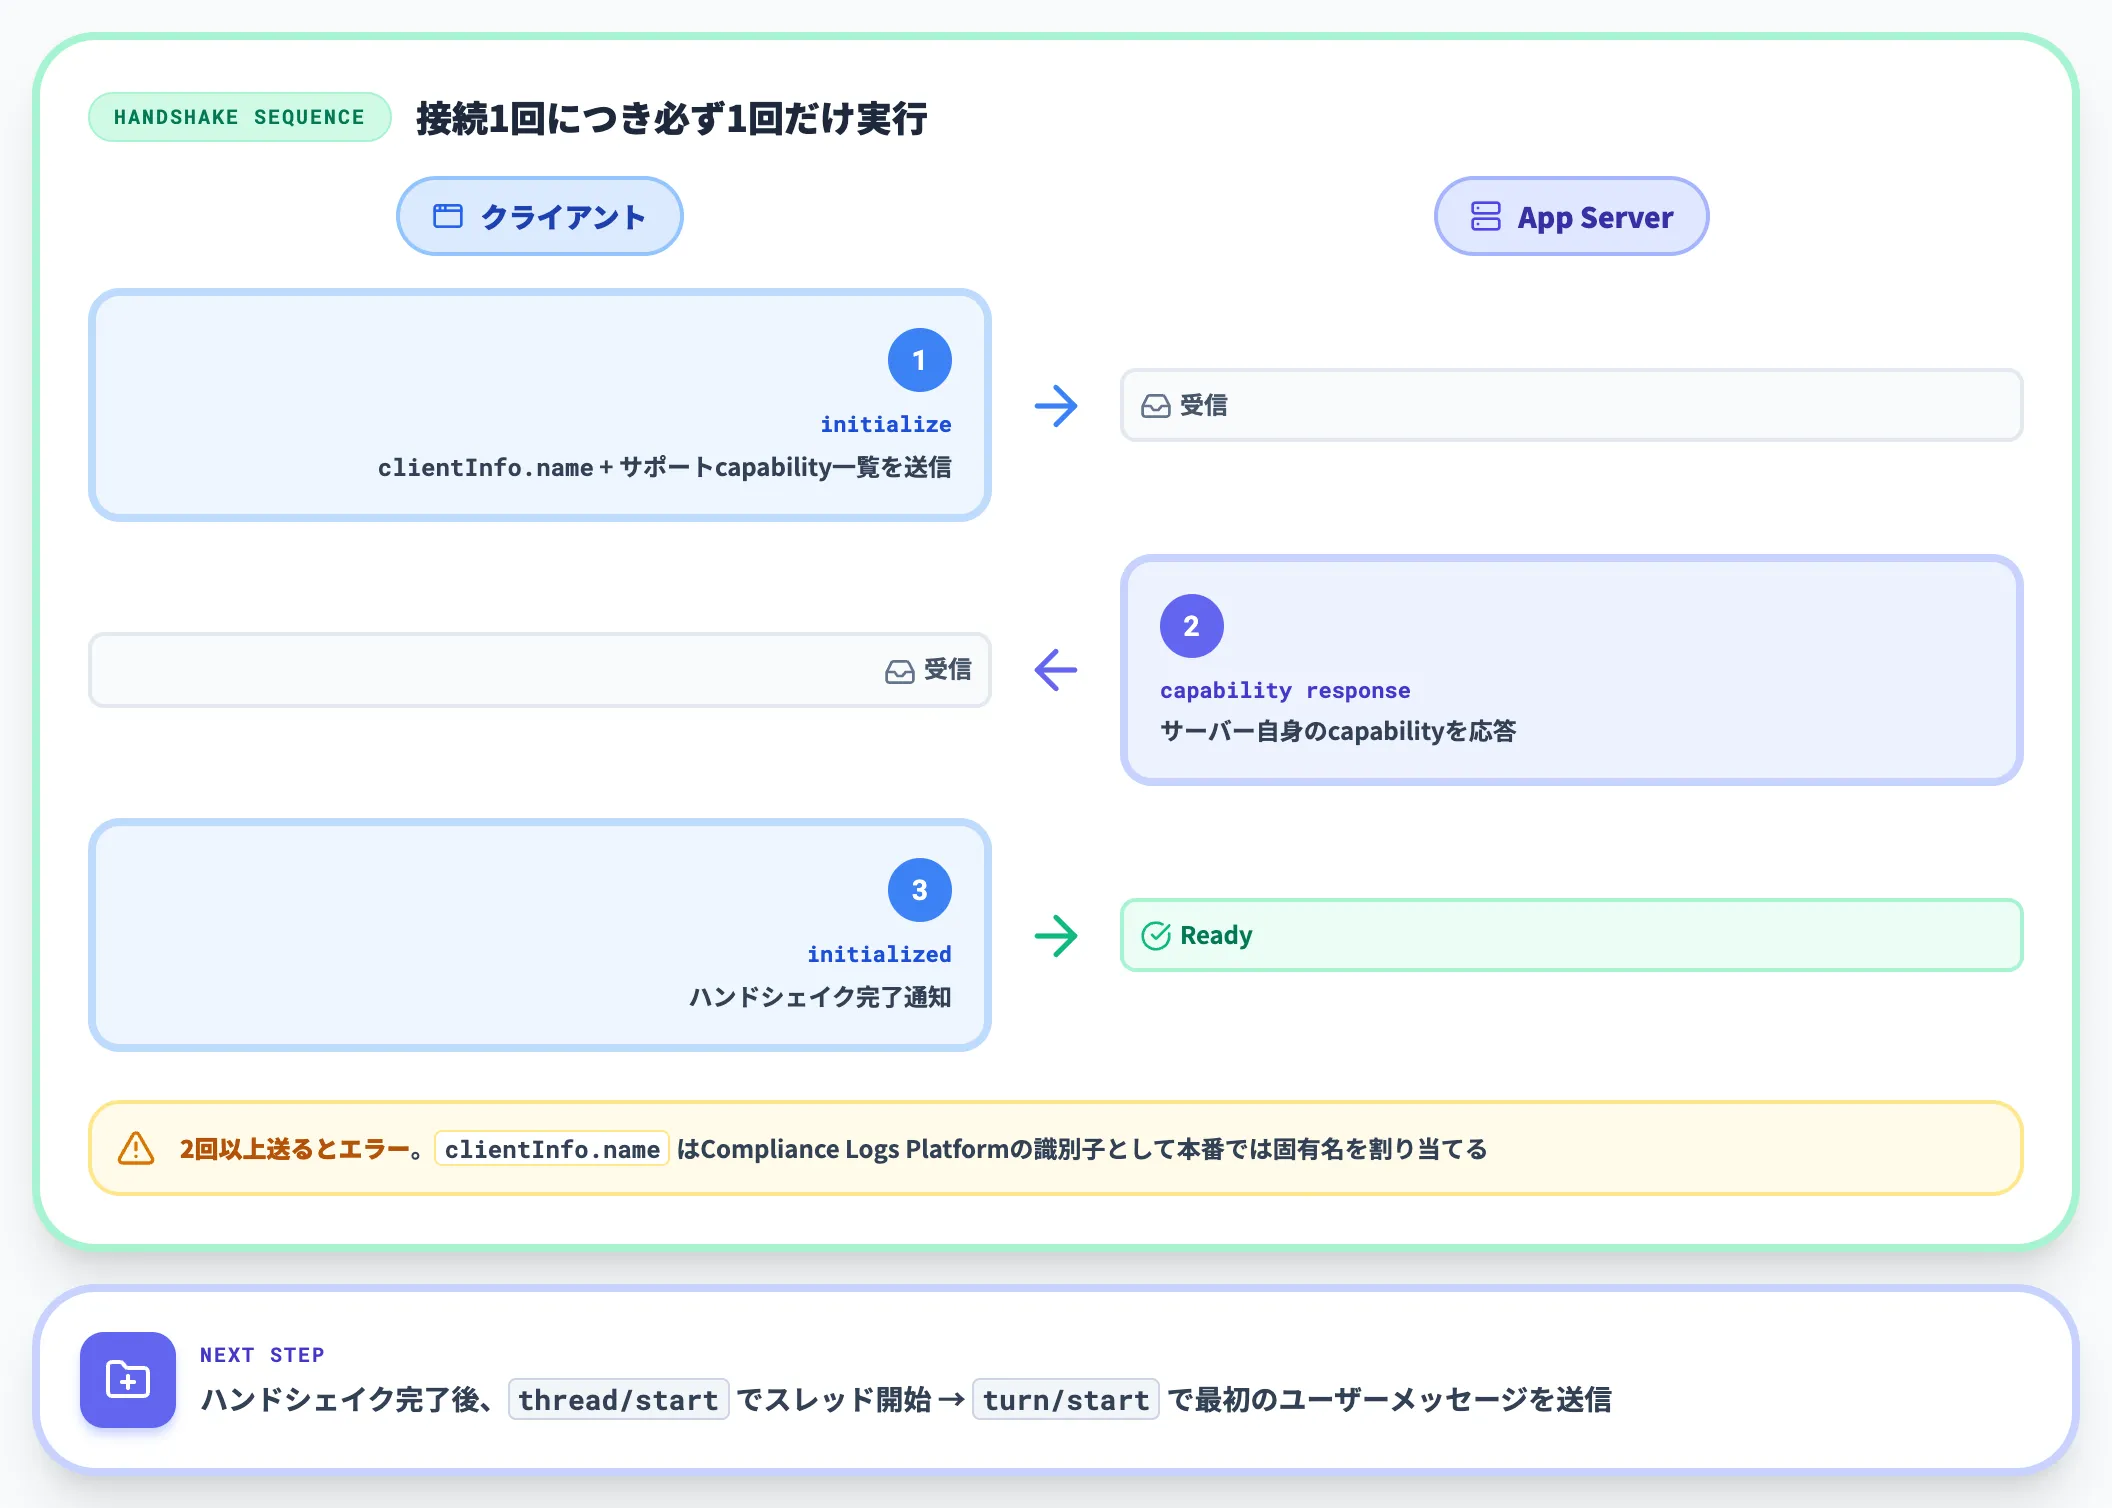Click the ハンドシェイク完了通知 text
Screen dimensions: 2112x1508
(820, 997)
